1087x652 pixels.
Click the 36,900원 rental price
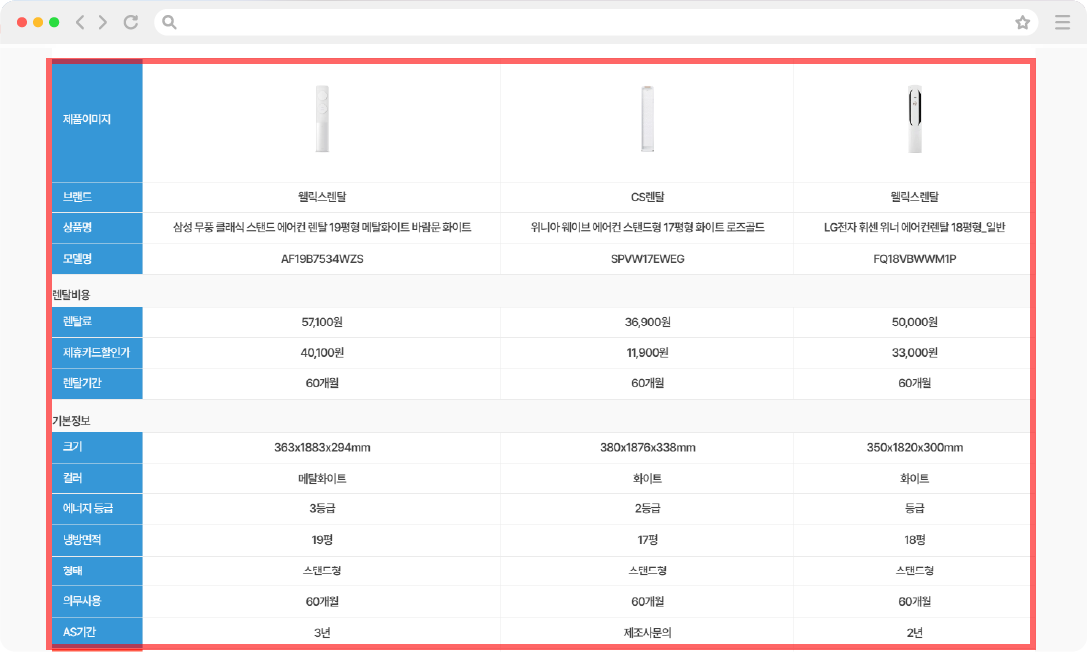pyautogui.click(x=647, y=322)
